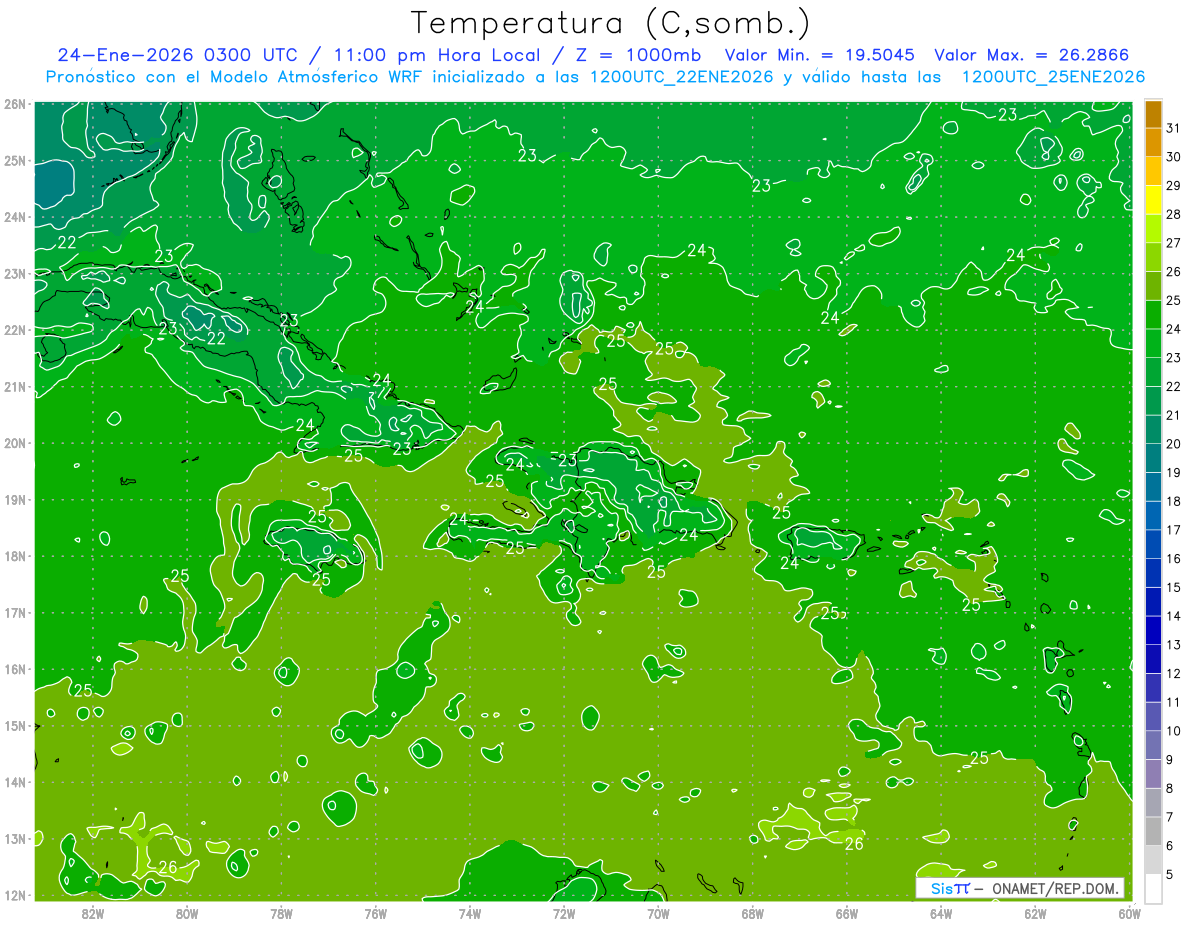Screen dimensions: 1200x927
Task: Click the 19N latitude axis label
Action: tap(15, 500)
